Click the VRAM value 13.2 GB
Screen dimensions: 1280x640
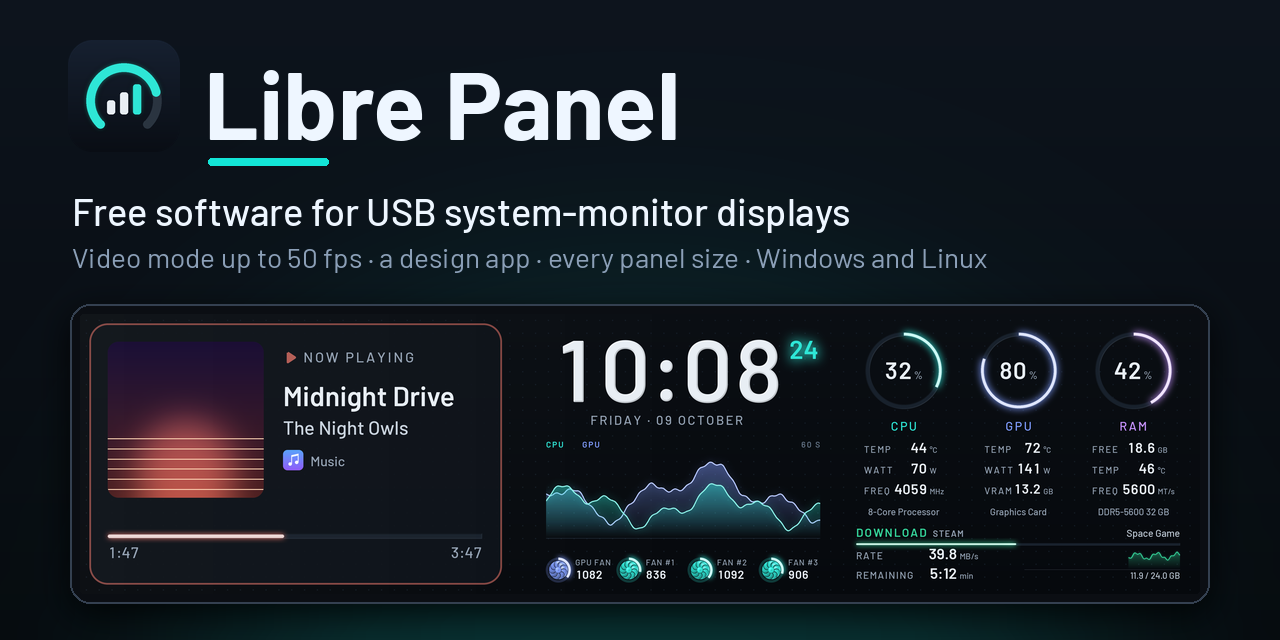[1034, 490]
